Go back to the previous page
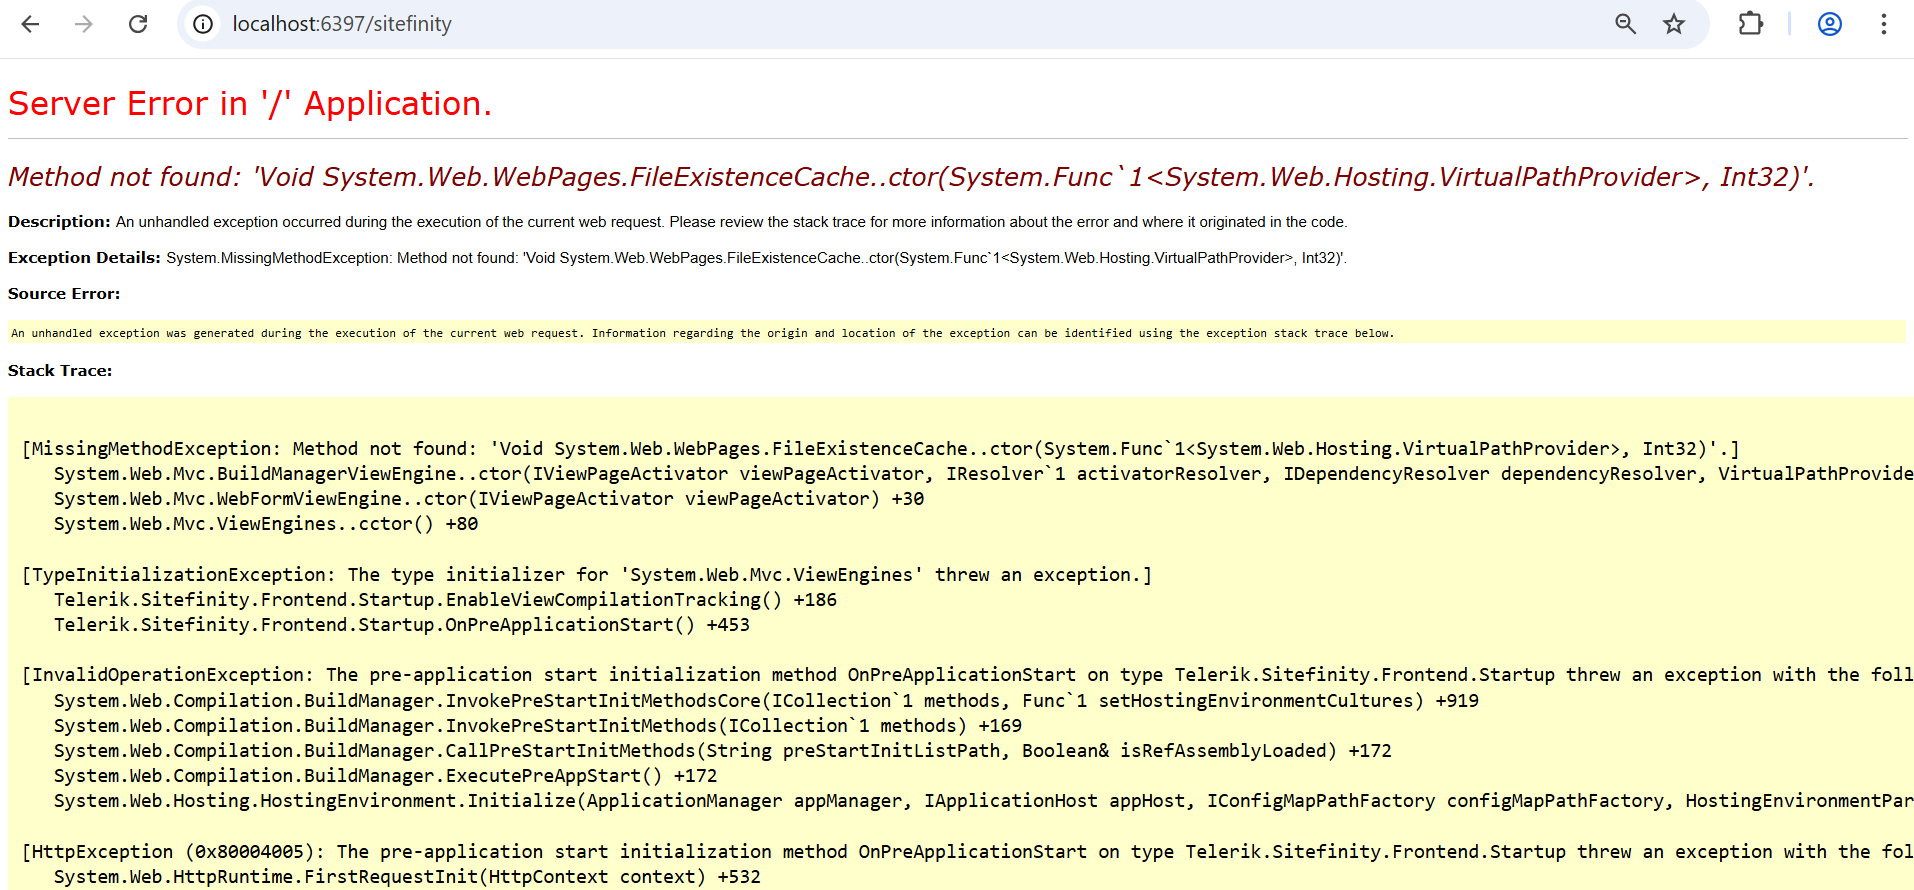The width and height of the screenshot is (1914, 890). click(x=30, y=24)
